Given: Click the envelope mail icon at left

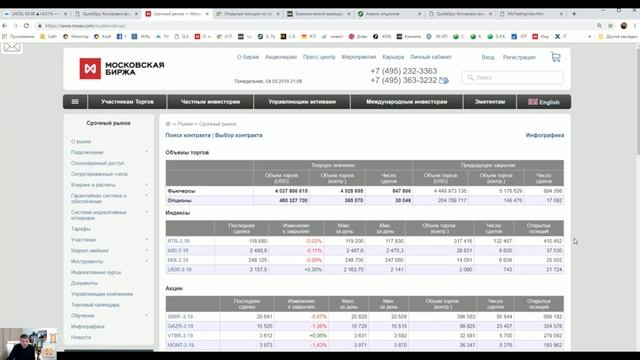Looking at the screenshot, I should click(11, 47).
